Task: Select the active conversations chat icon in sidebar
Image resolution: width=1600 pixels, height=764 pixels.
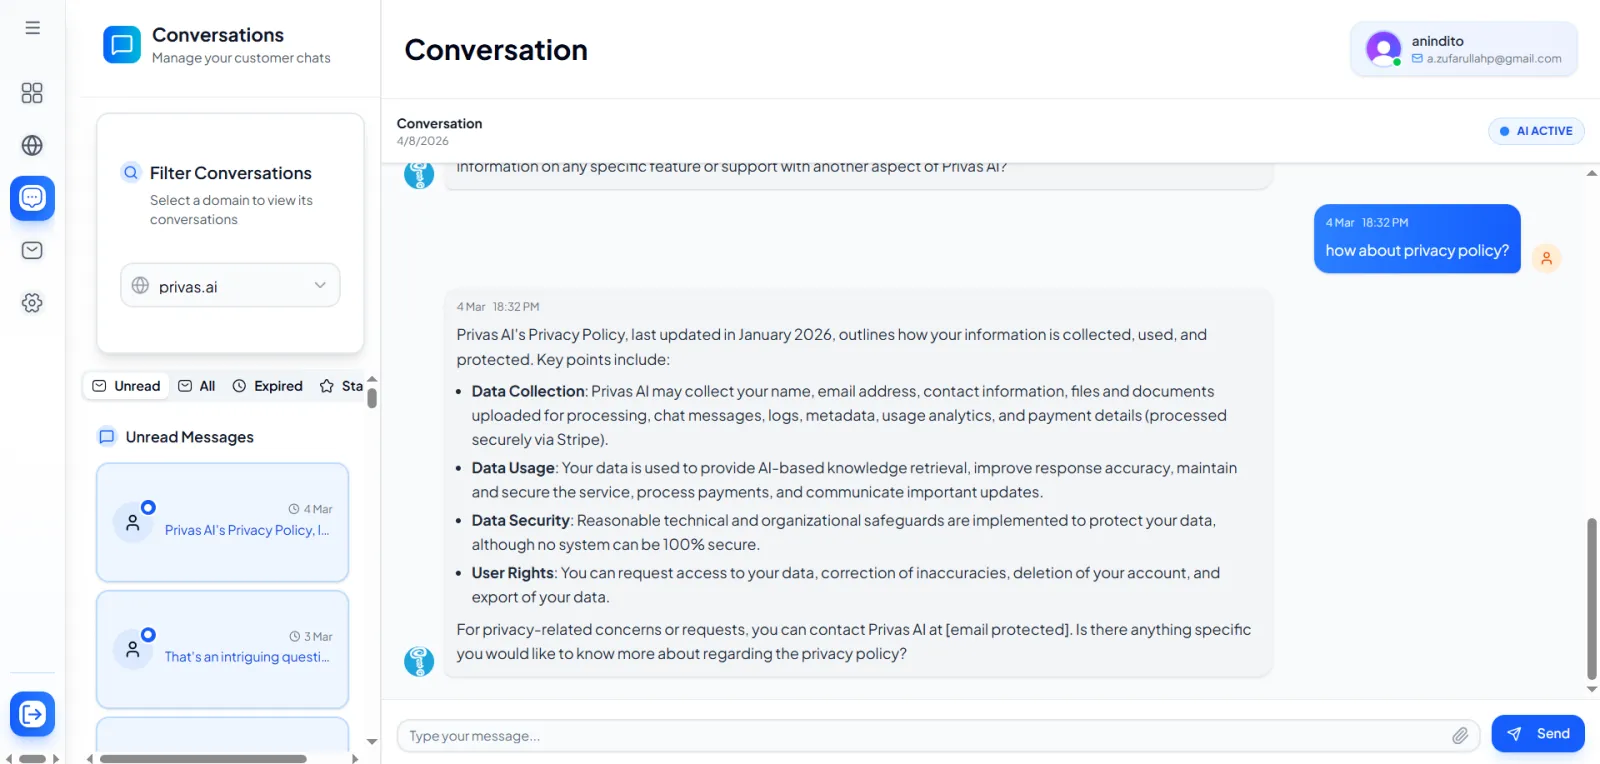Action: pos(32,198)
